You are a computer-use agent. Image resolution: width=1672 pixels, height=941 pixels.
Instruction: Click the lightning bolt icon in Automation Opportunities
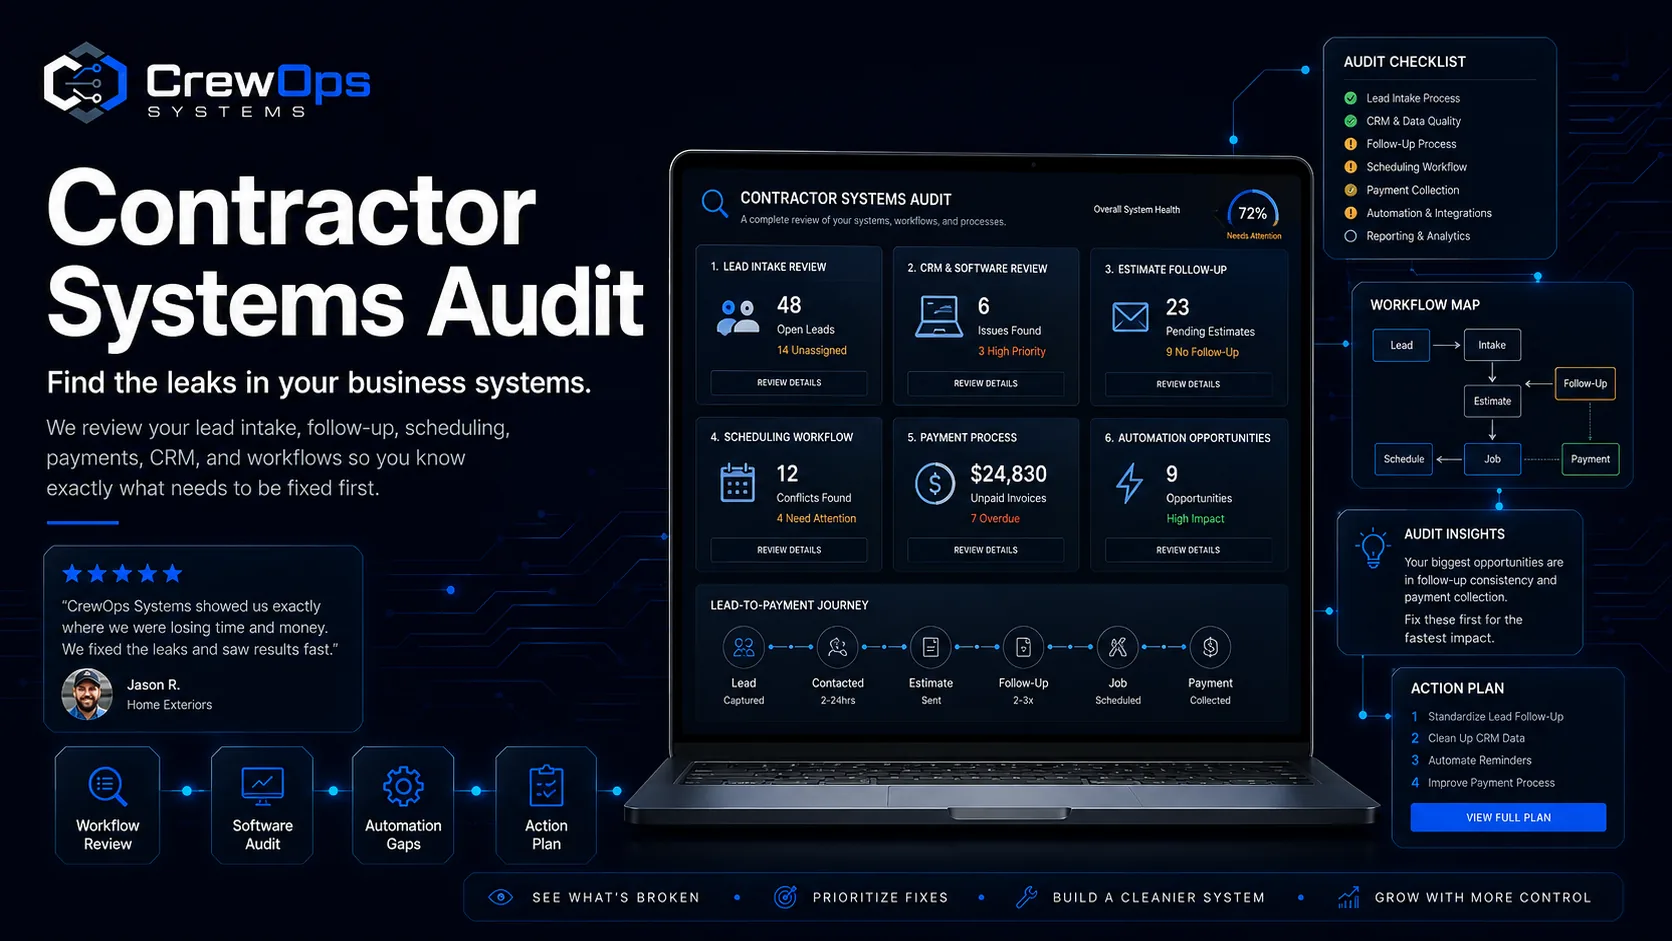(x=1130, y=483)
